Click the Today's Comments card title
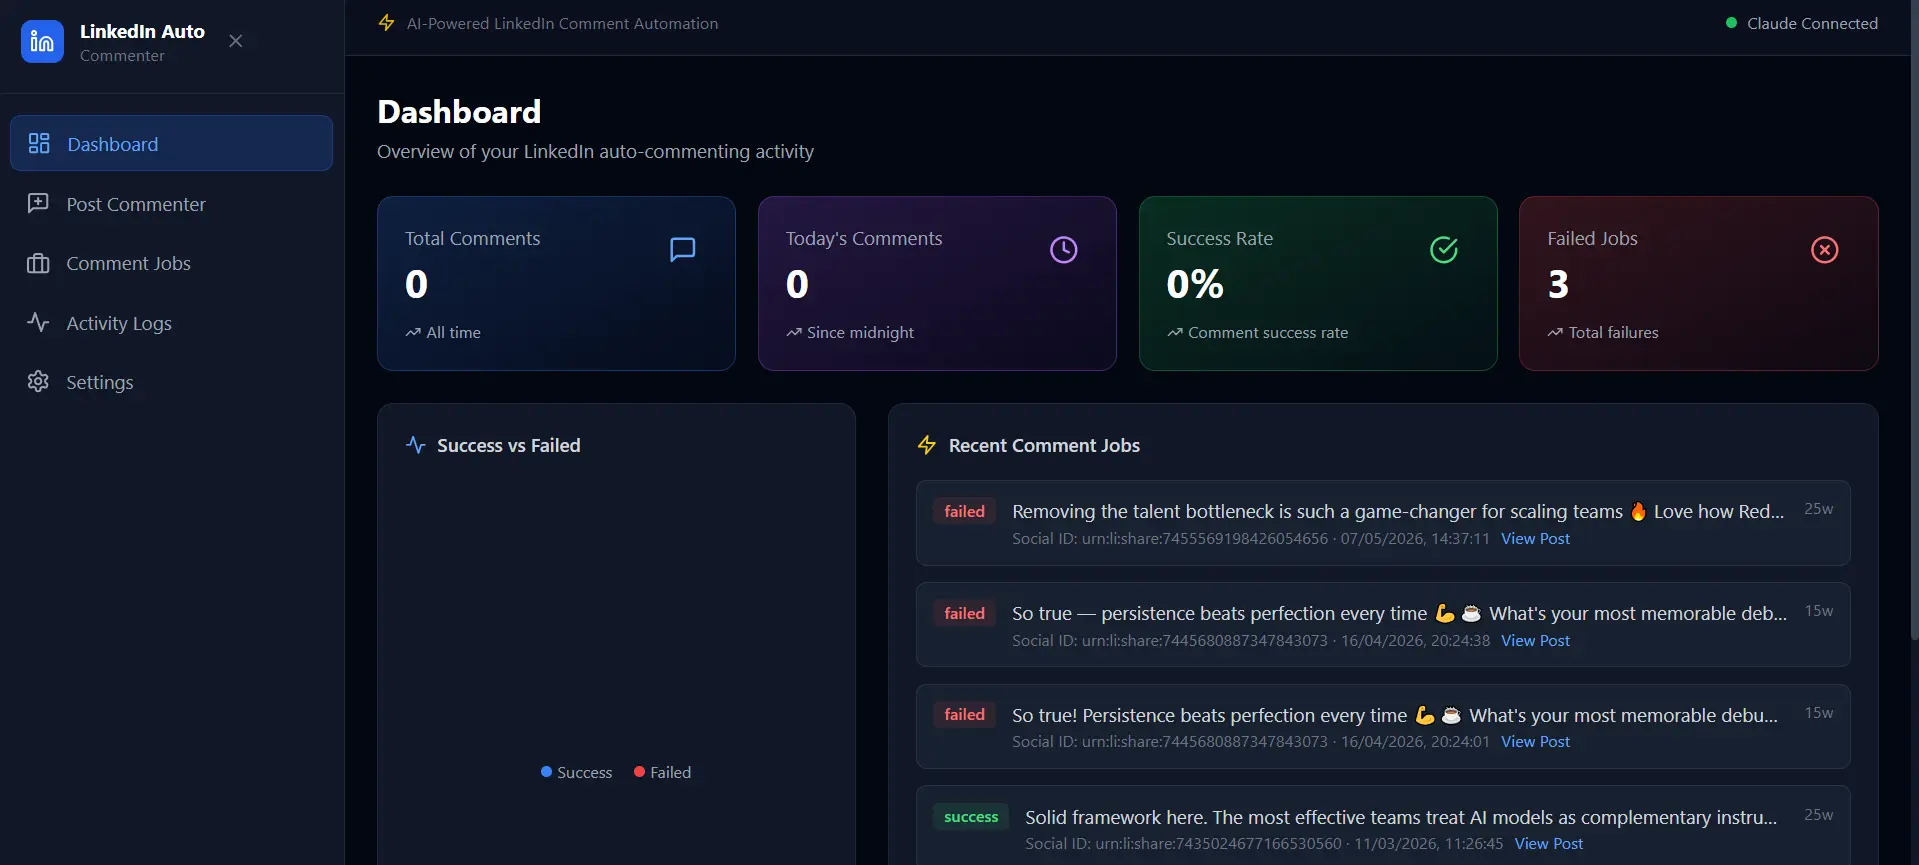Image resolution: width=1919 pixels, height=865 pixels. 864,238
